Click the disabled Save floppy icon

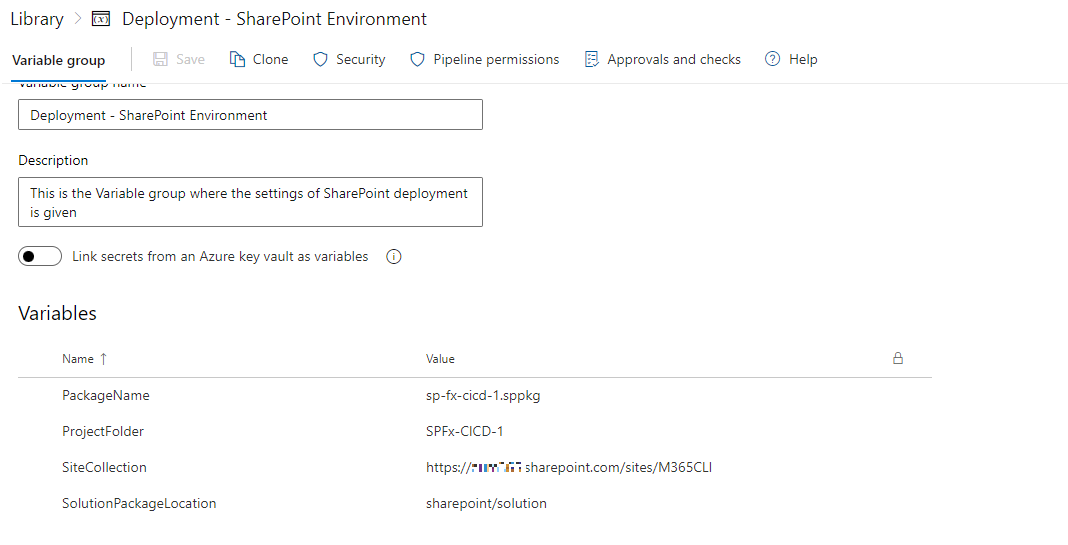tap(160, 59)
